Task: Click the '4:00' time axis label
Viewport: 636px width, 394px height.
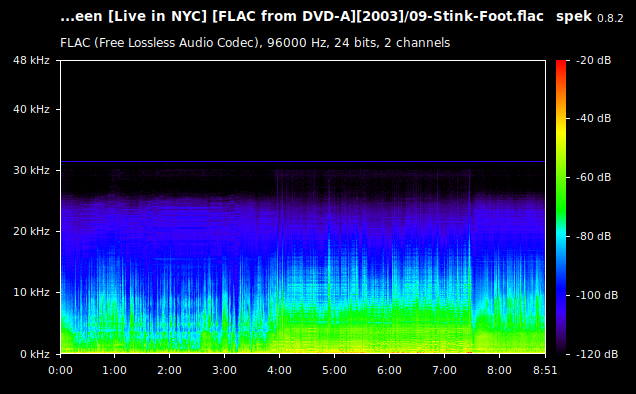Action: click(279, 370)
